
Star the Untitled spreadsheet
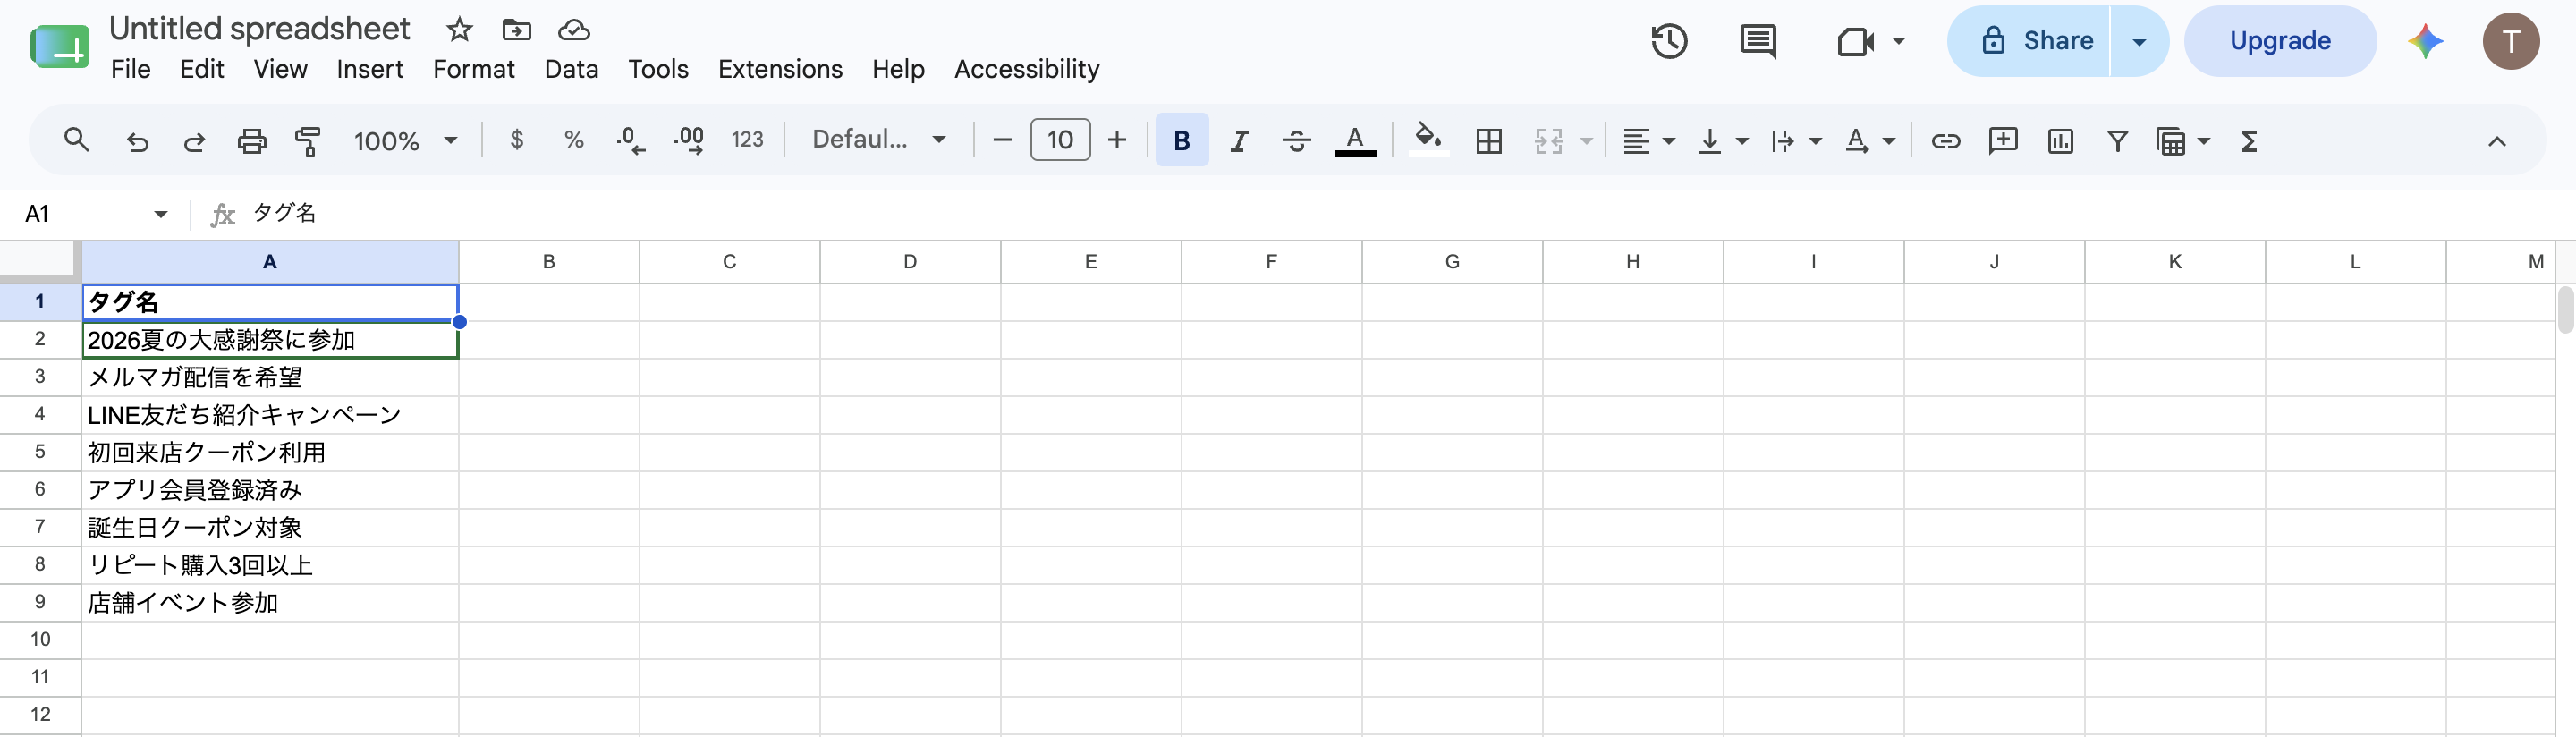[x=459, y=29]
